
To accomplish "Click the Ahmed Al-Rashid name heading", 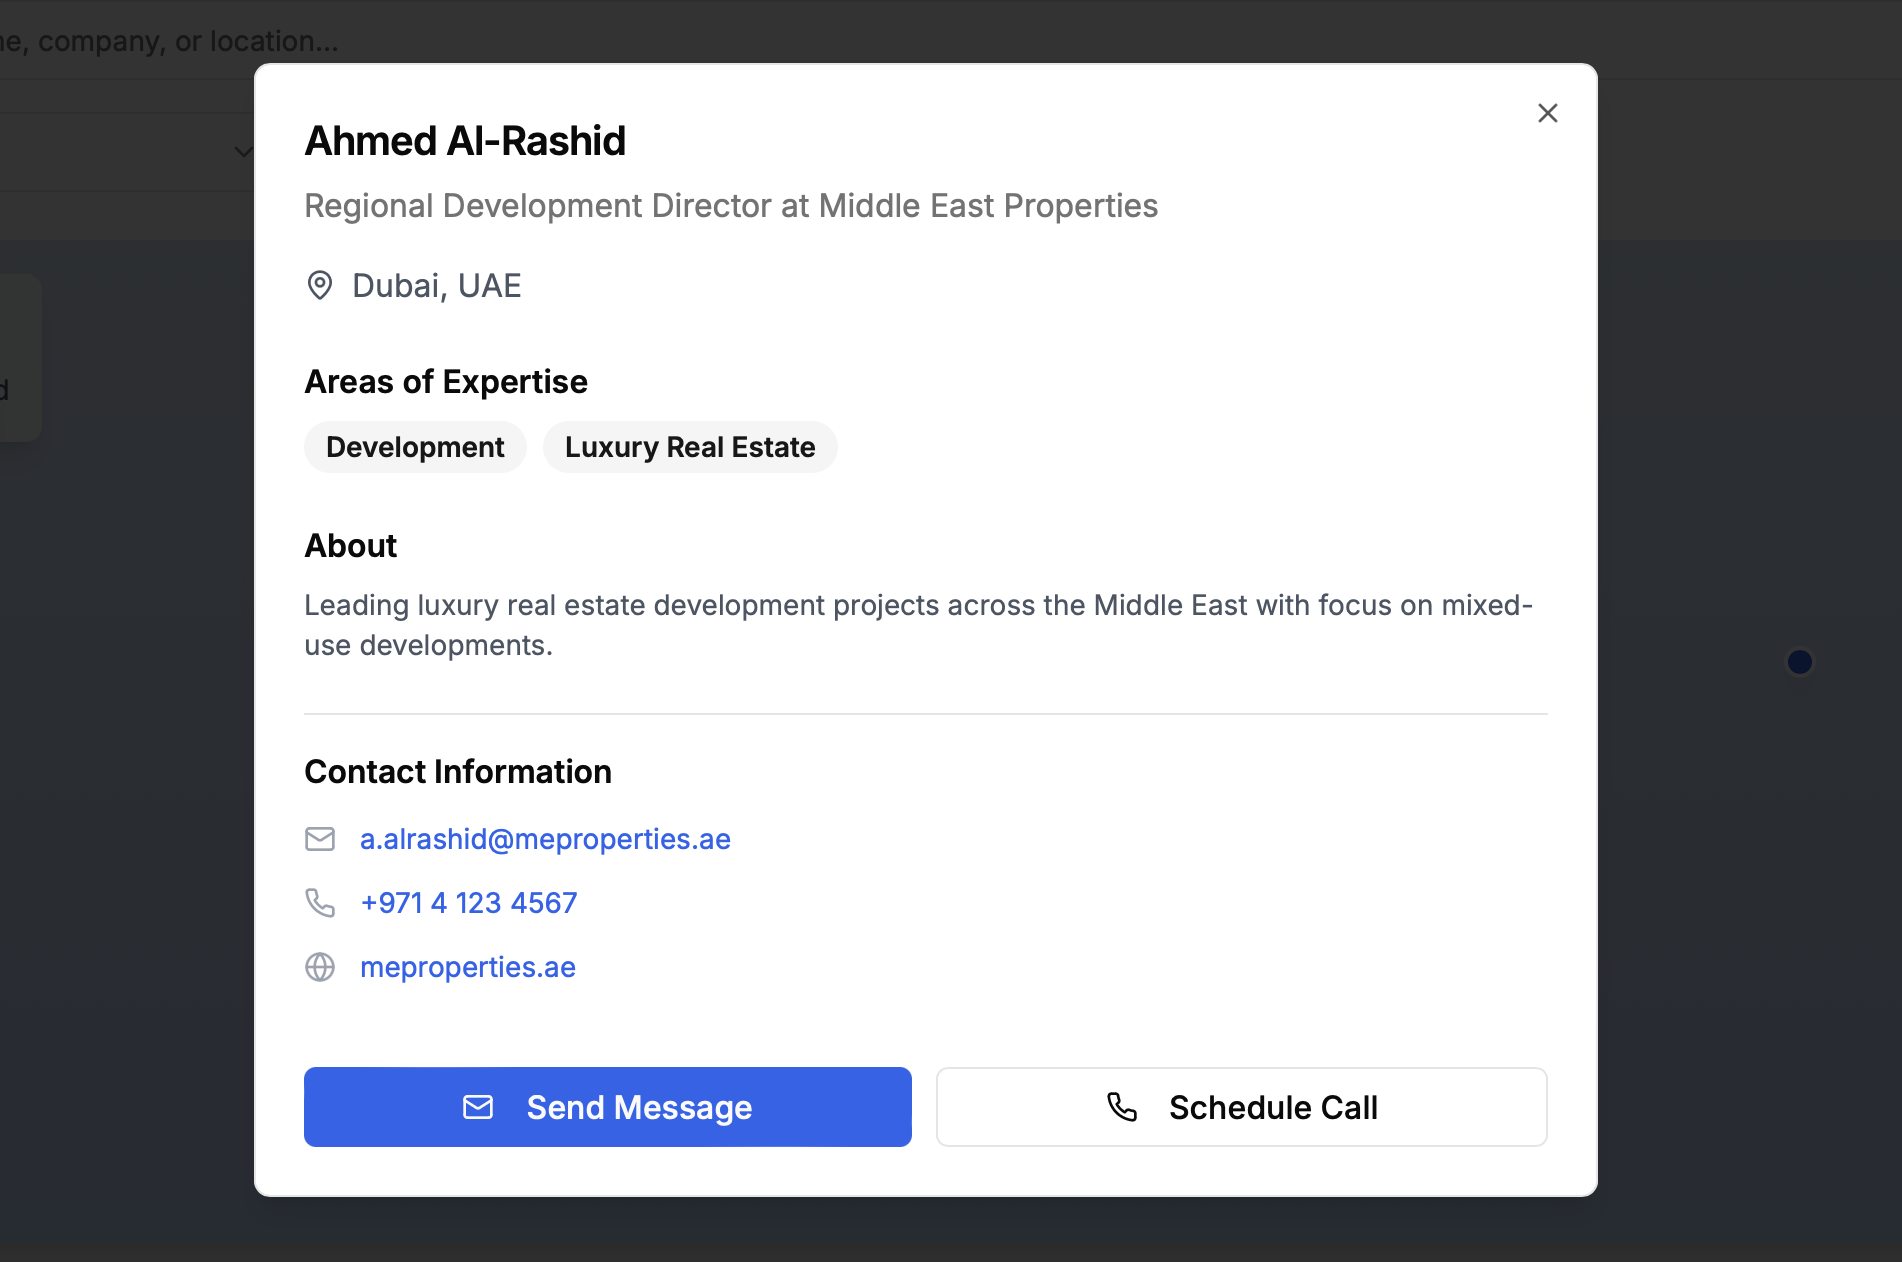I will click(x=465, y=141).
